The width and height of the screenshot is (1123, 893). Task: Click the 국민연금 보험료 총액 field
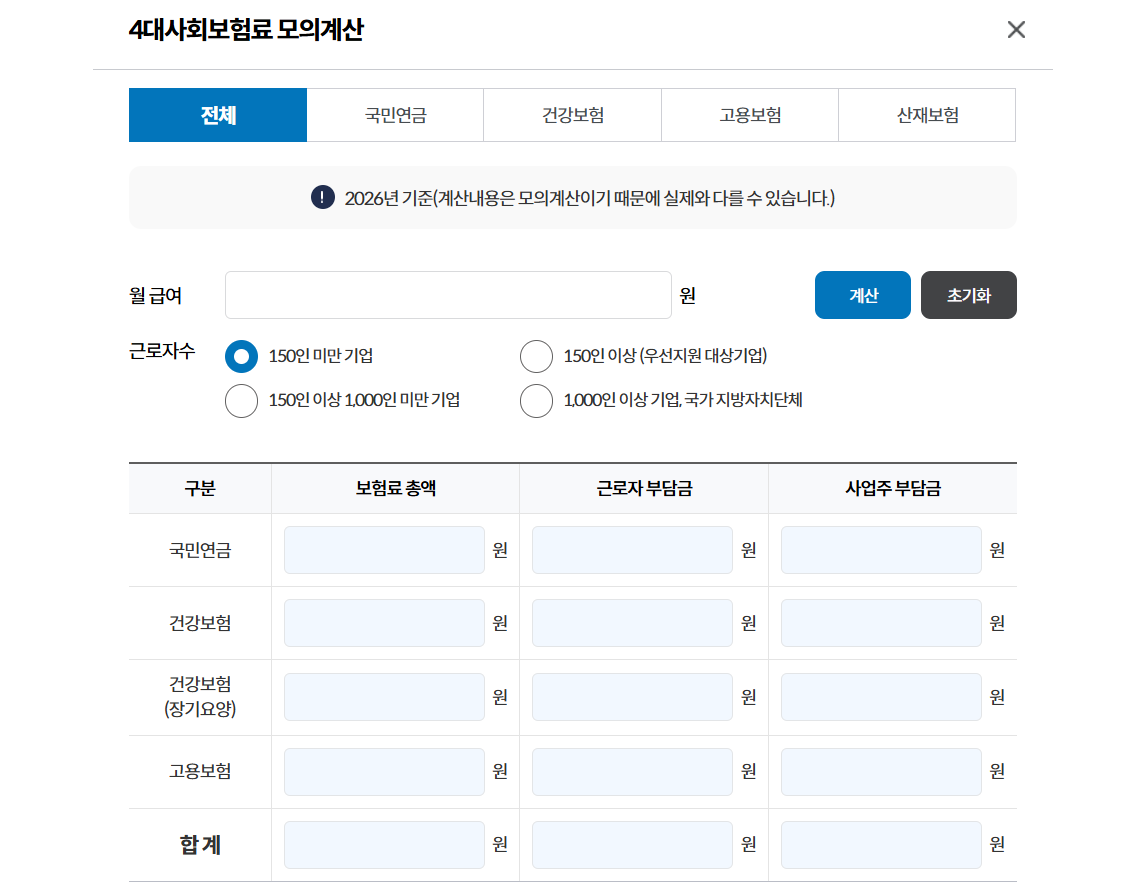384,549
